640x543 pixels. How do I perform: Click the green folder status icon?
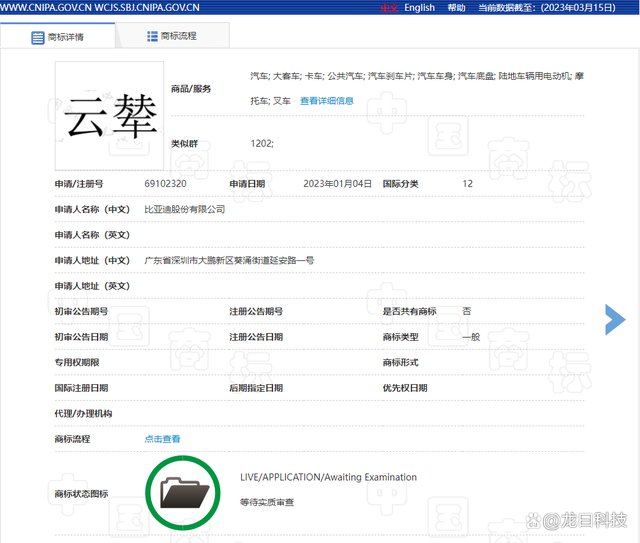click(x=183, y=493)
